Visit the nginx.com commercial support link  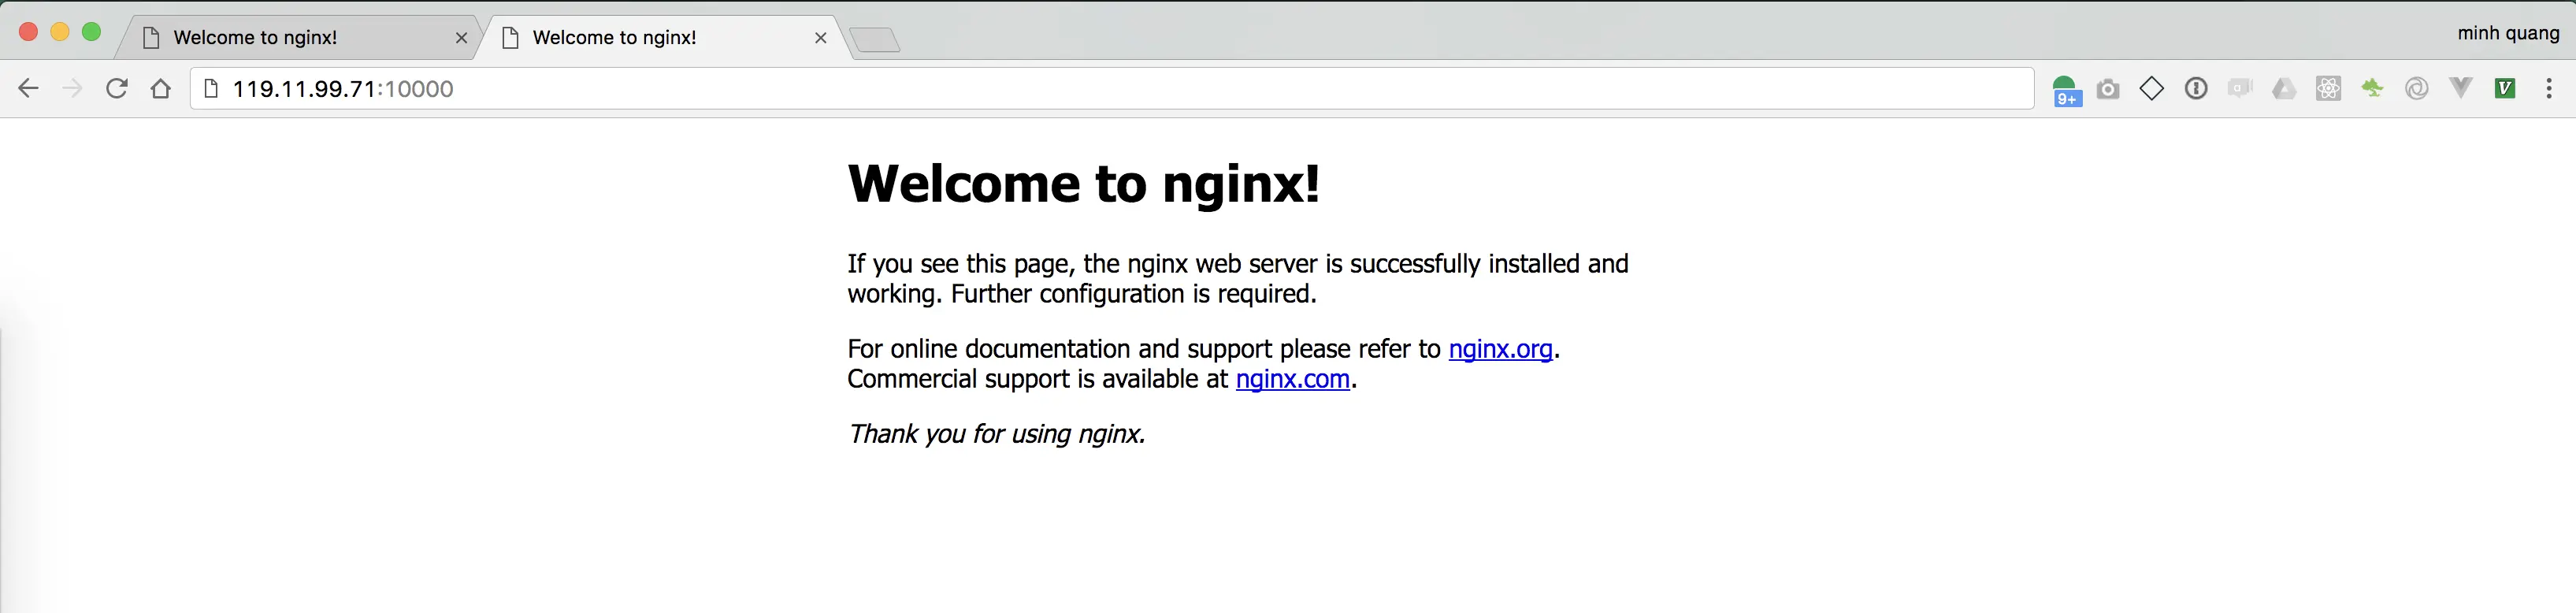pyautogui.click(x=1293, y=379)
